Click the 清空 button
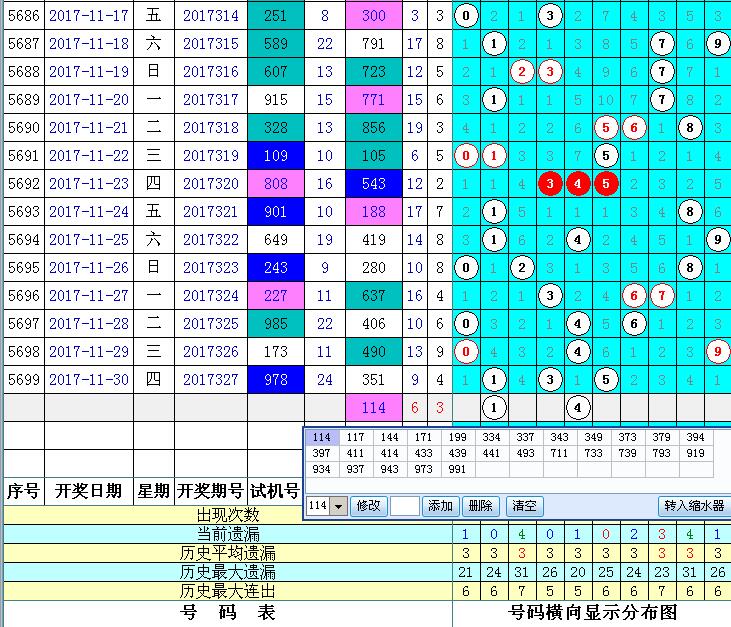 tap(524, 506)
